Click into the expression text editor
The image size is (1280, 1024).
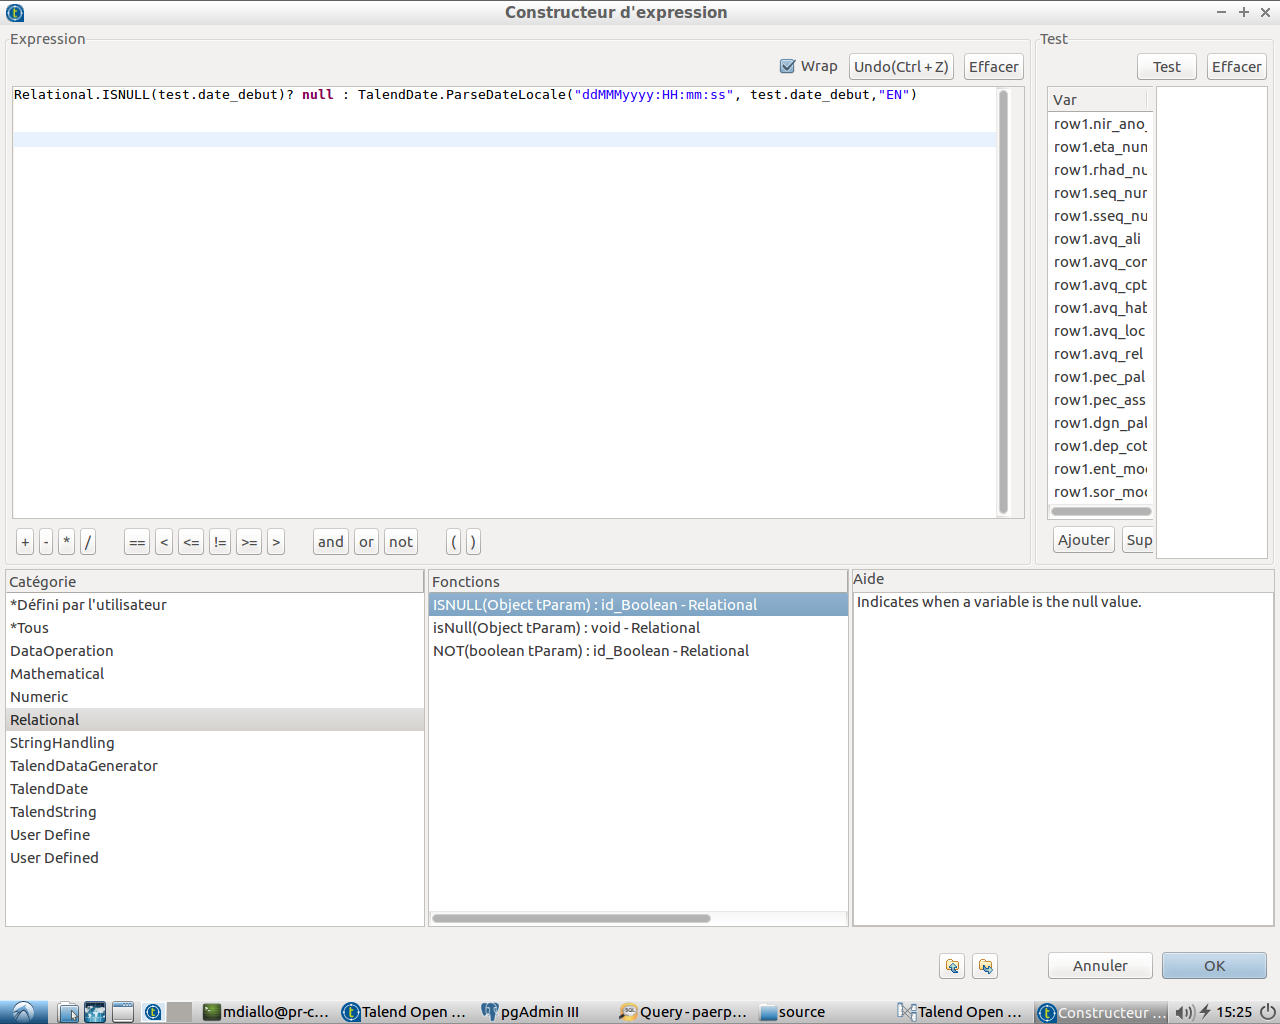(x=505, y=303)
